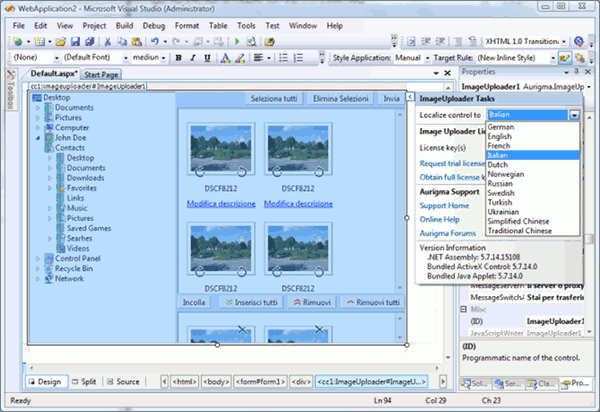Screen dimensions: 600x412
Task: Open the Toolbox side panel
Action: 11,90
